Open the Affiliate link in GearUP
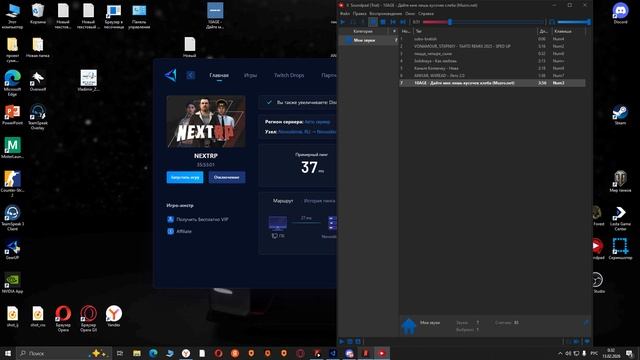The image size is (640, 360). coord(180,231)
